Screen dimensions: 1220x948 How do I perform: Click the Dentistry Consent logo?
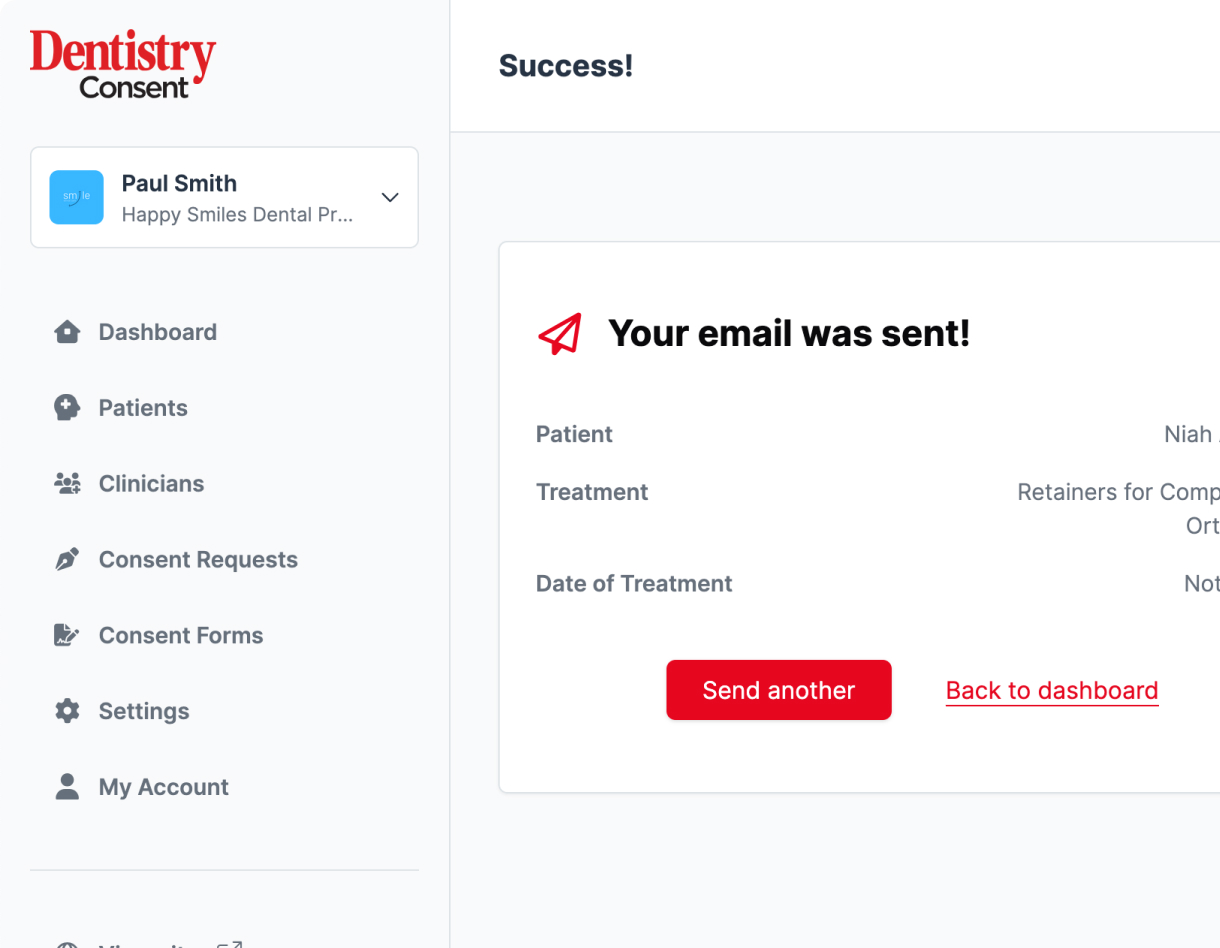tap(123, 65)
